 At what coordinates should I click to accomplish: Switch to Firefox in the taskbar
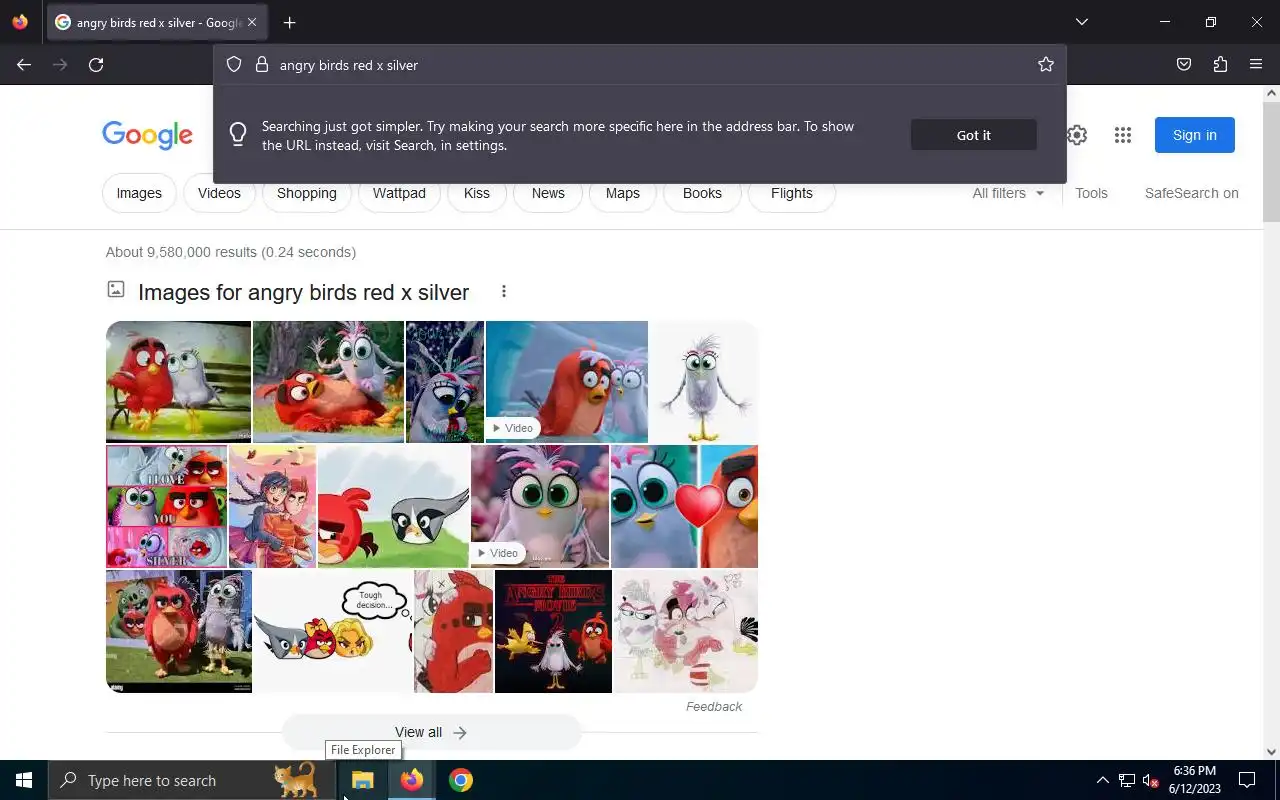412,780
